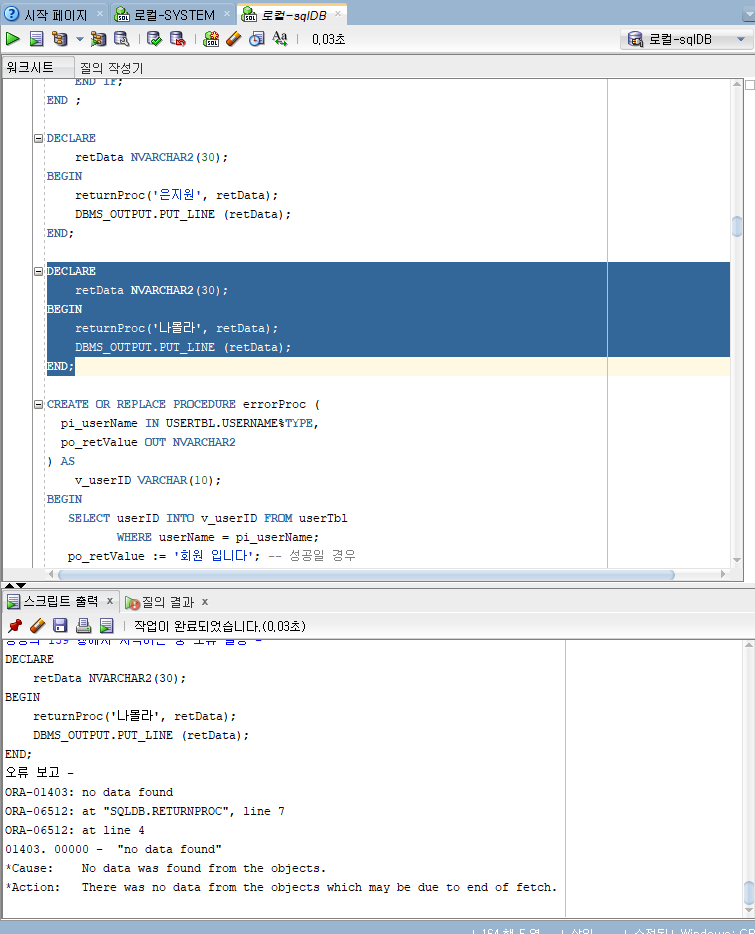Click the *Cause: No data was found line
The width and height of the screenshot is (755, 934).
165,868
